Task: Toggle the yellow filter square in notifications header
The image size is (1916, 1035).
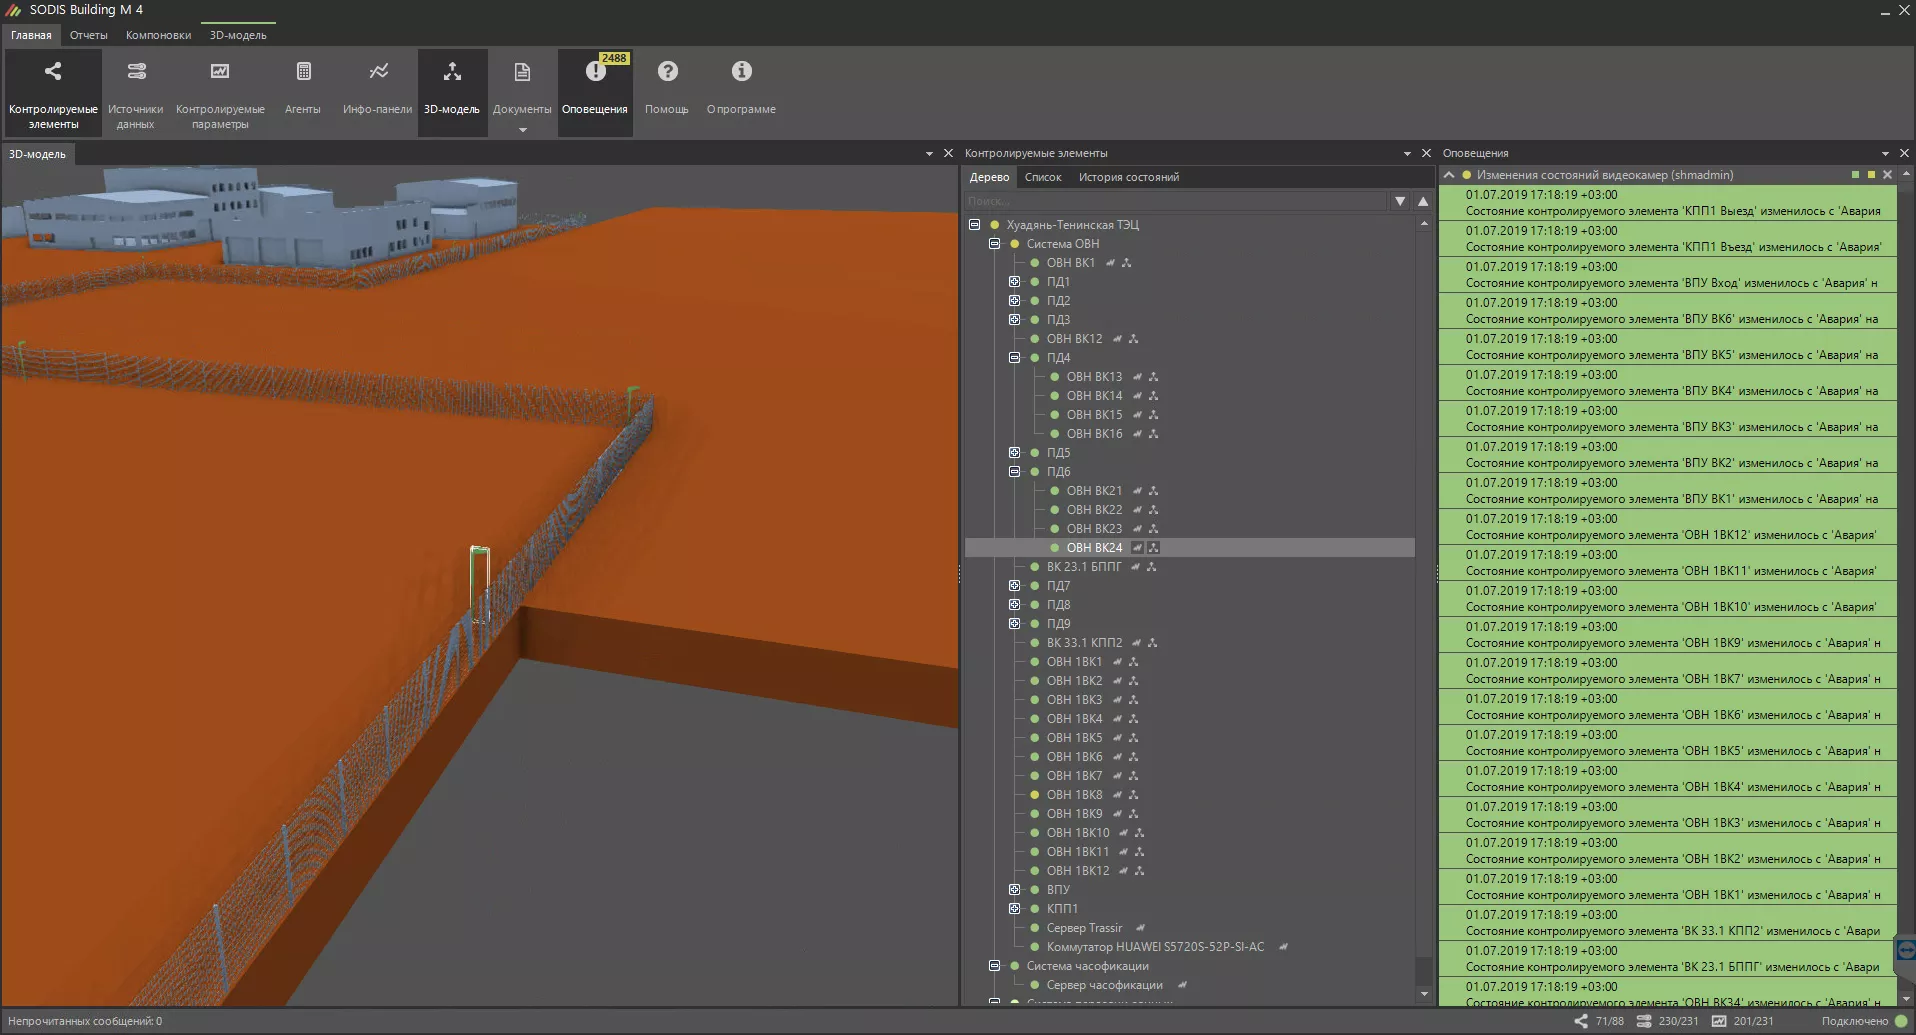Action: coord(1871,175)
